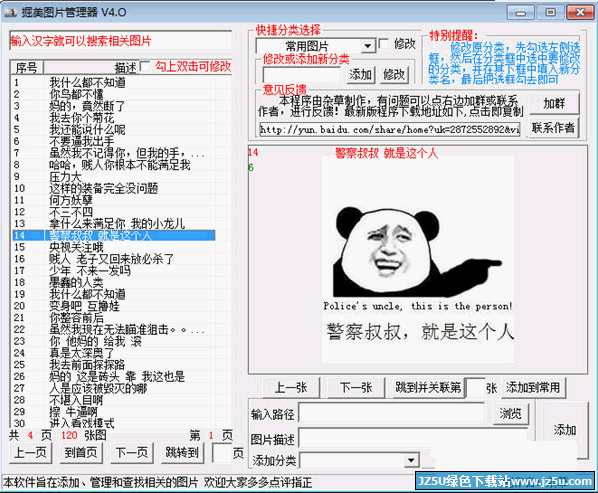Select row 17 少年 不来一发吗
This screenshot has height=493, width=598.
pos(114,270)
